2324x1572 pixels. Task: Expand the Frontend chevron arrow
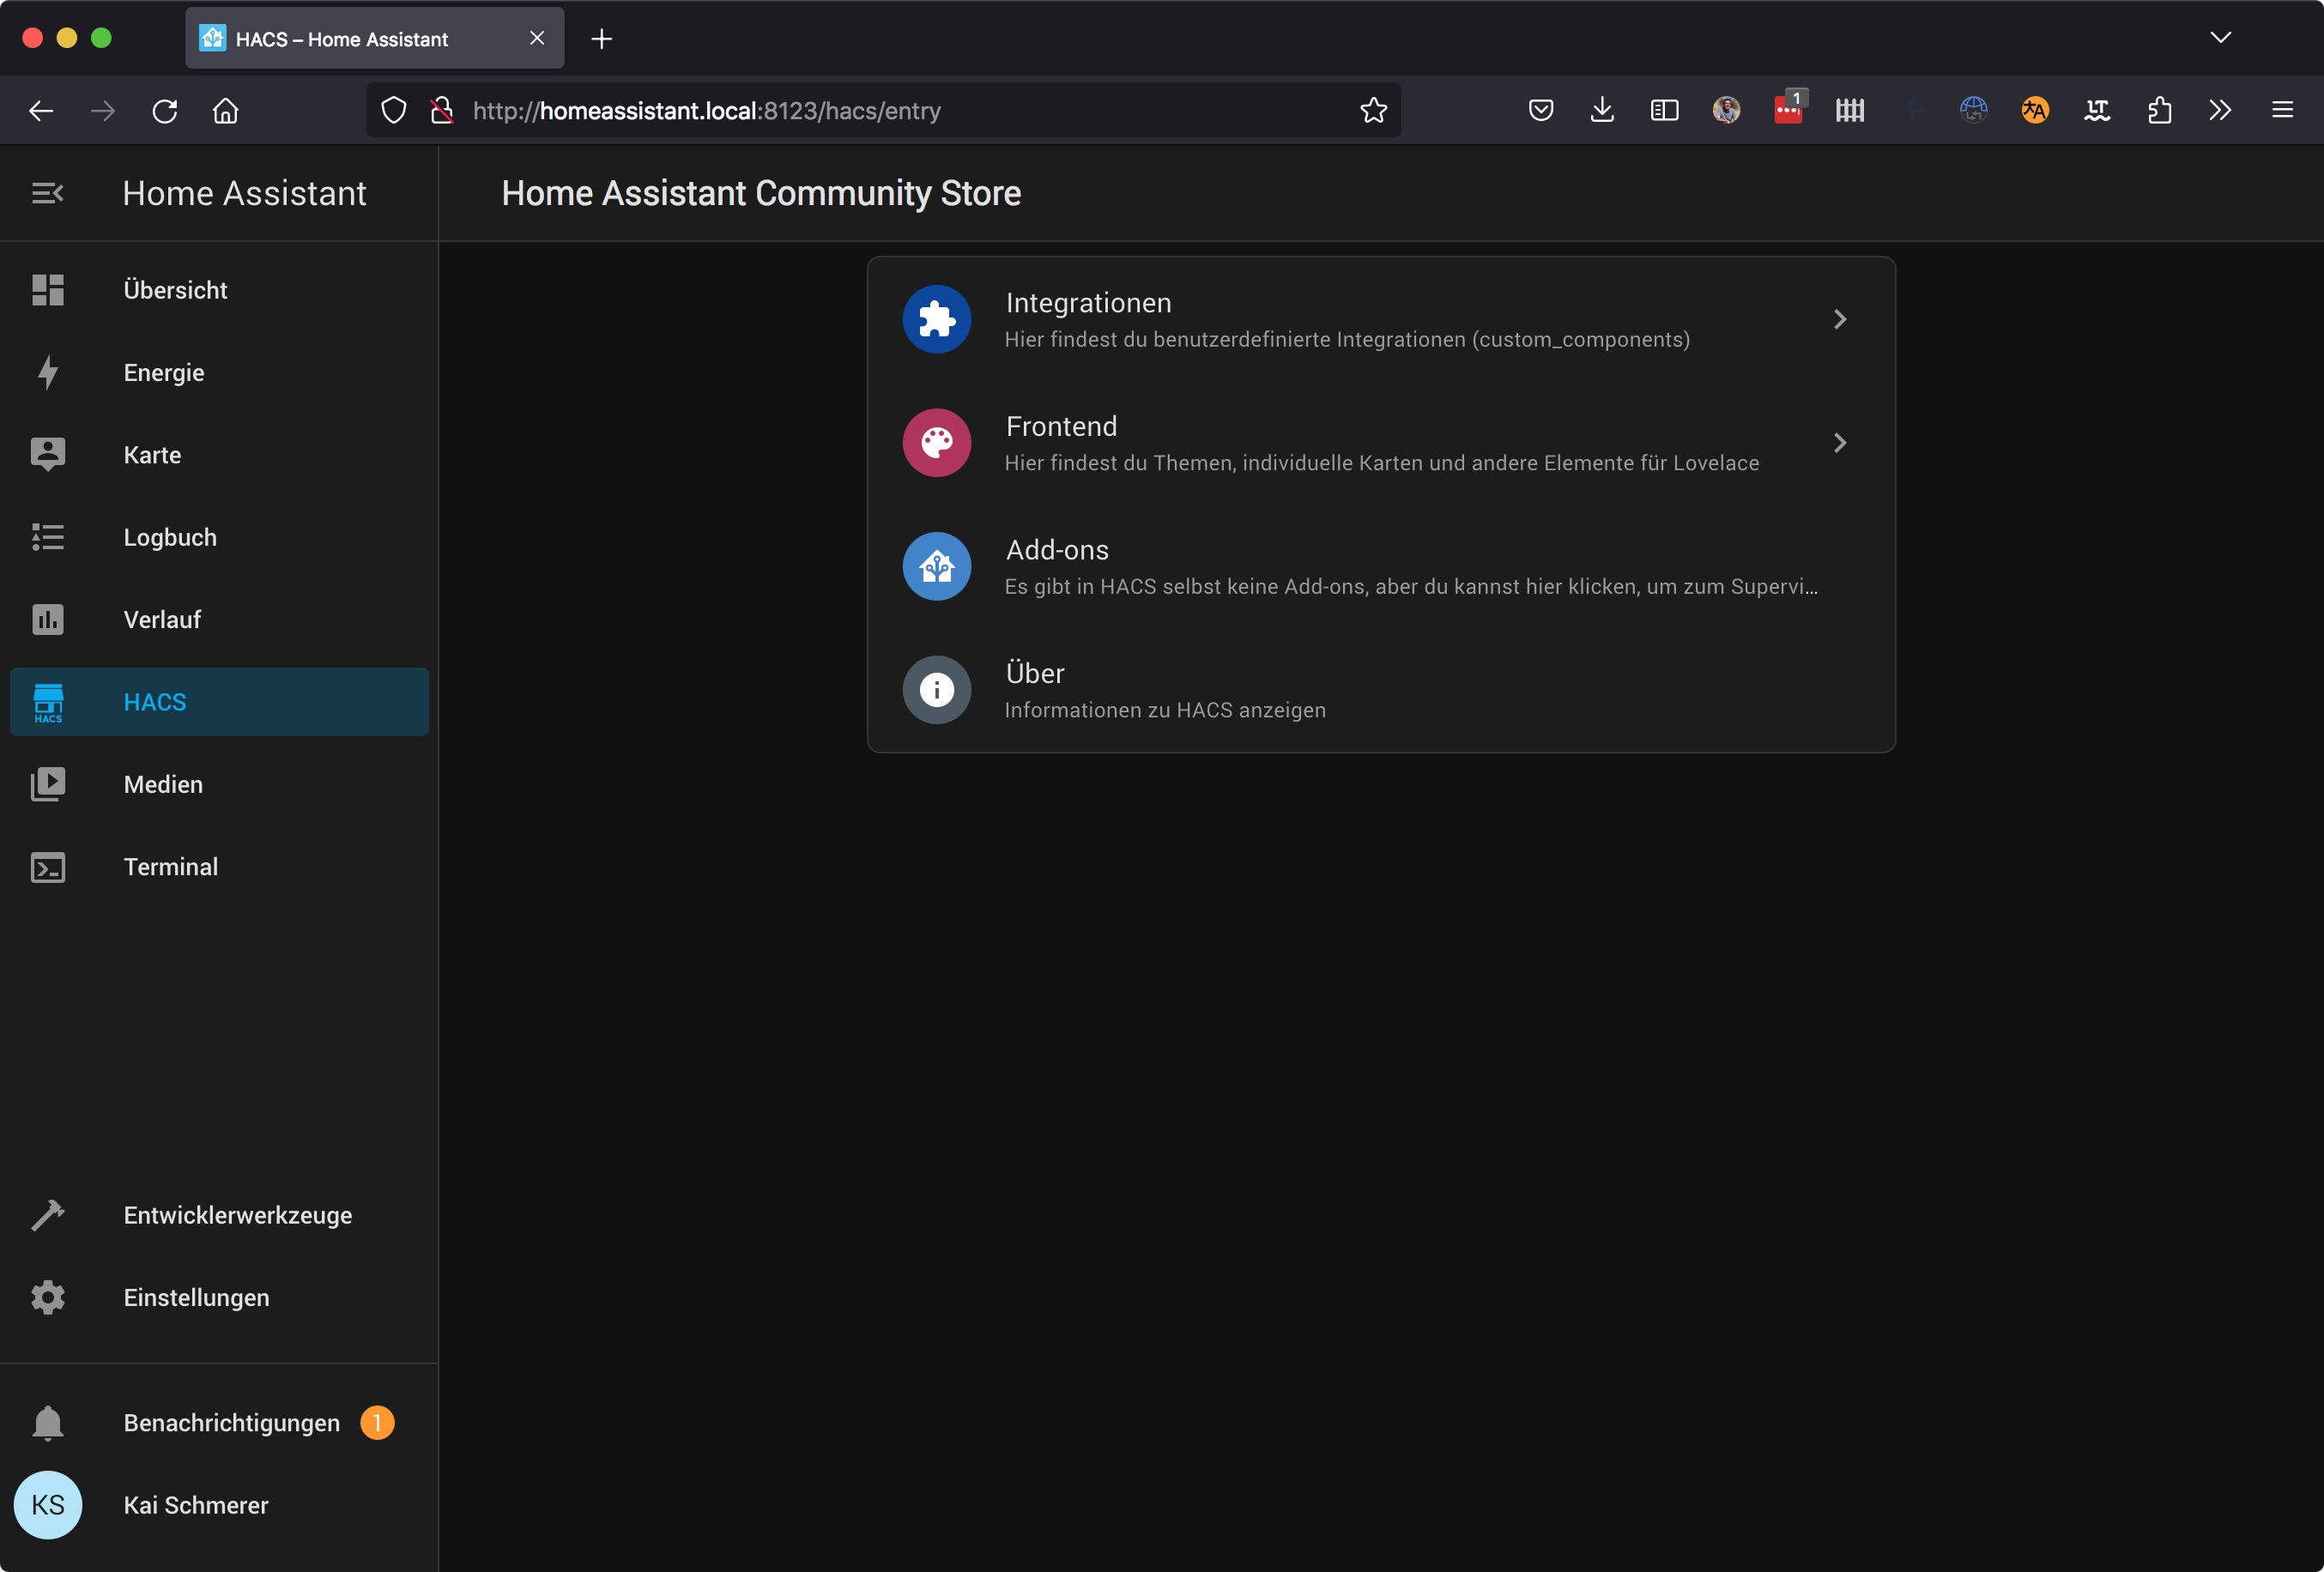tap(1839, 443)
